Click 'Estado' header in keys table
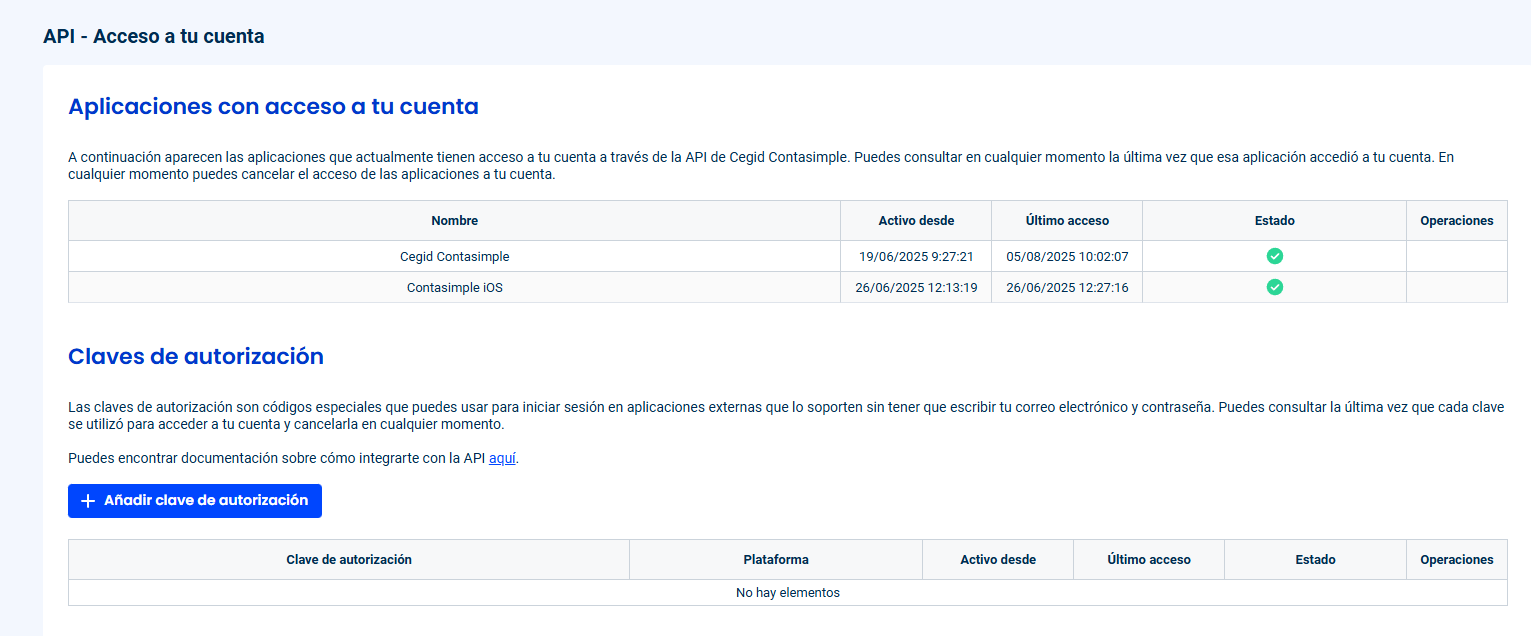1531x636 pixels. [1316, 560]
